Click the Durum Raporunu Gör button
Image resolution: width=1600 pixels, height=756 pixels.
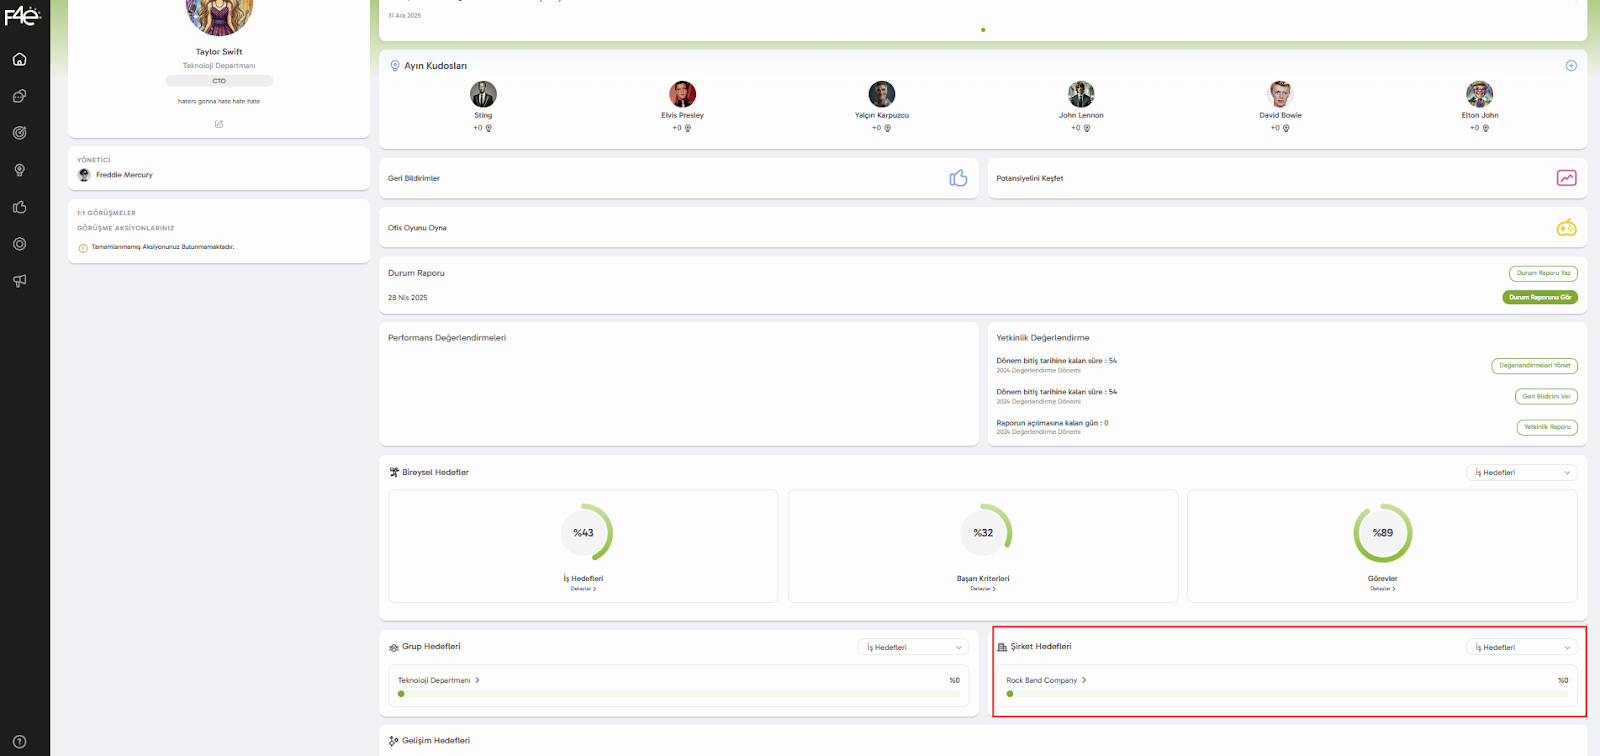coord(1540,297)
